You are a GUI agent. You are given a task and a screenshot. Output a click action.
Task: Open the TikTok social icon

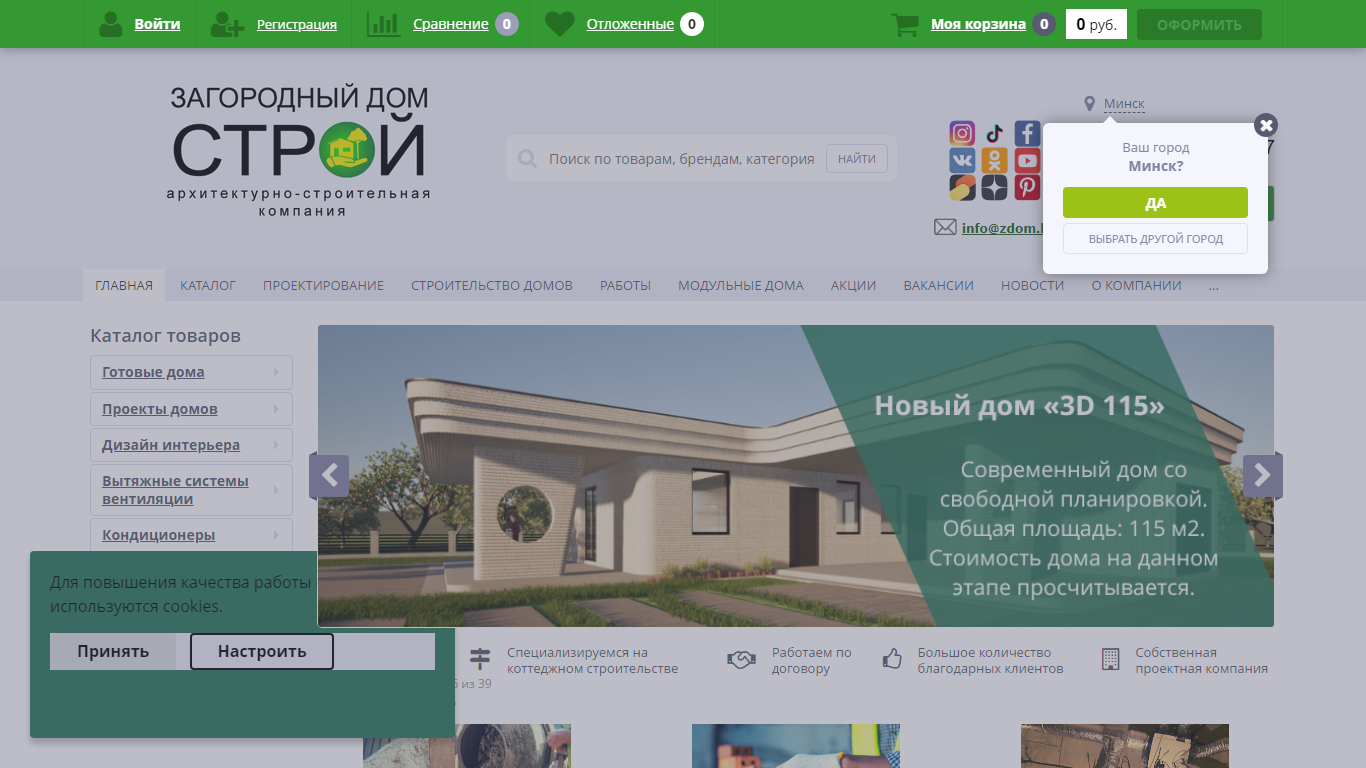(x=995, y=133)
